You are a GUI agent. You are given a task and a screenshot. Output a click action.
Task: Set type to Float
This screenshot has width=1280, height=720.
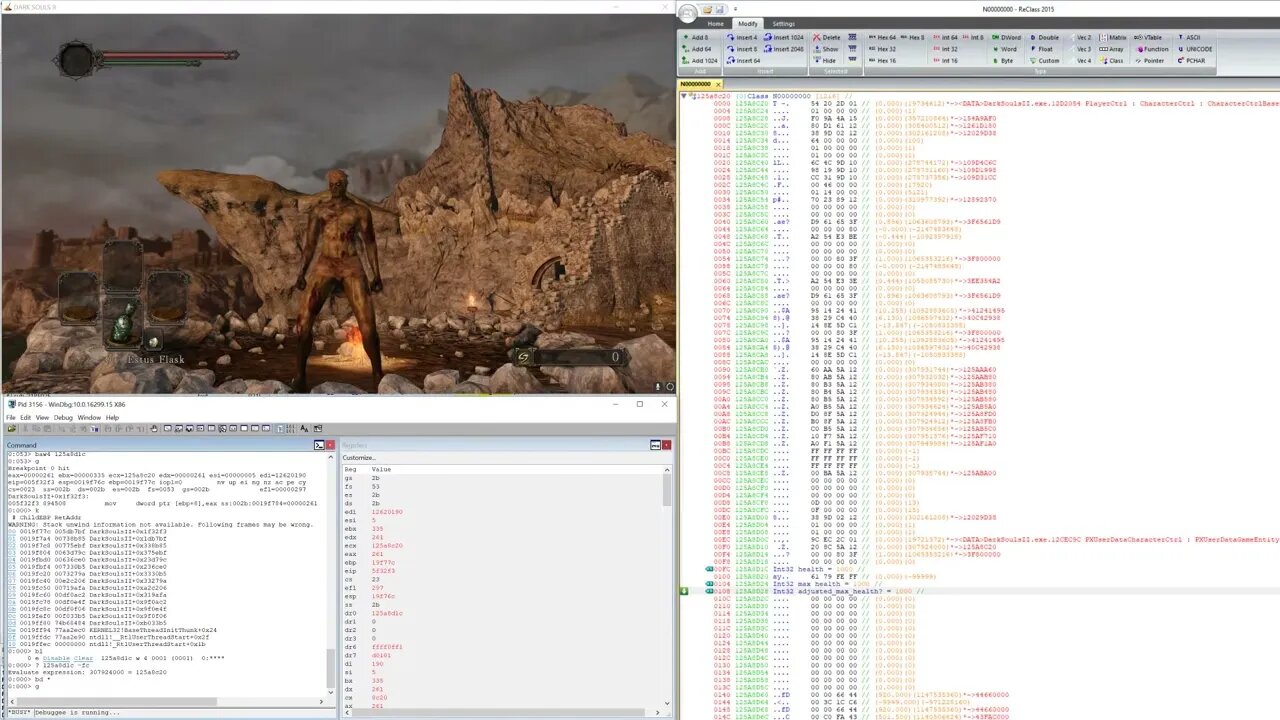point(1042,49)
